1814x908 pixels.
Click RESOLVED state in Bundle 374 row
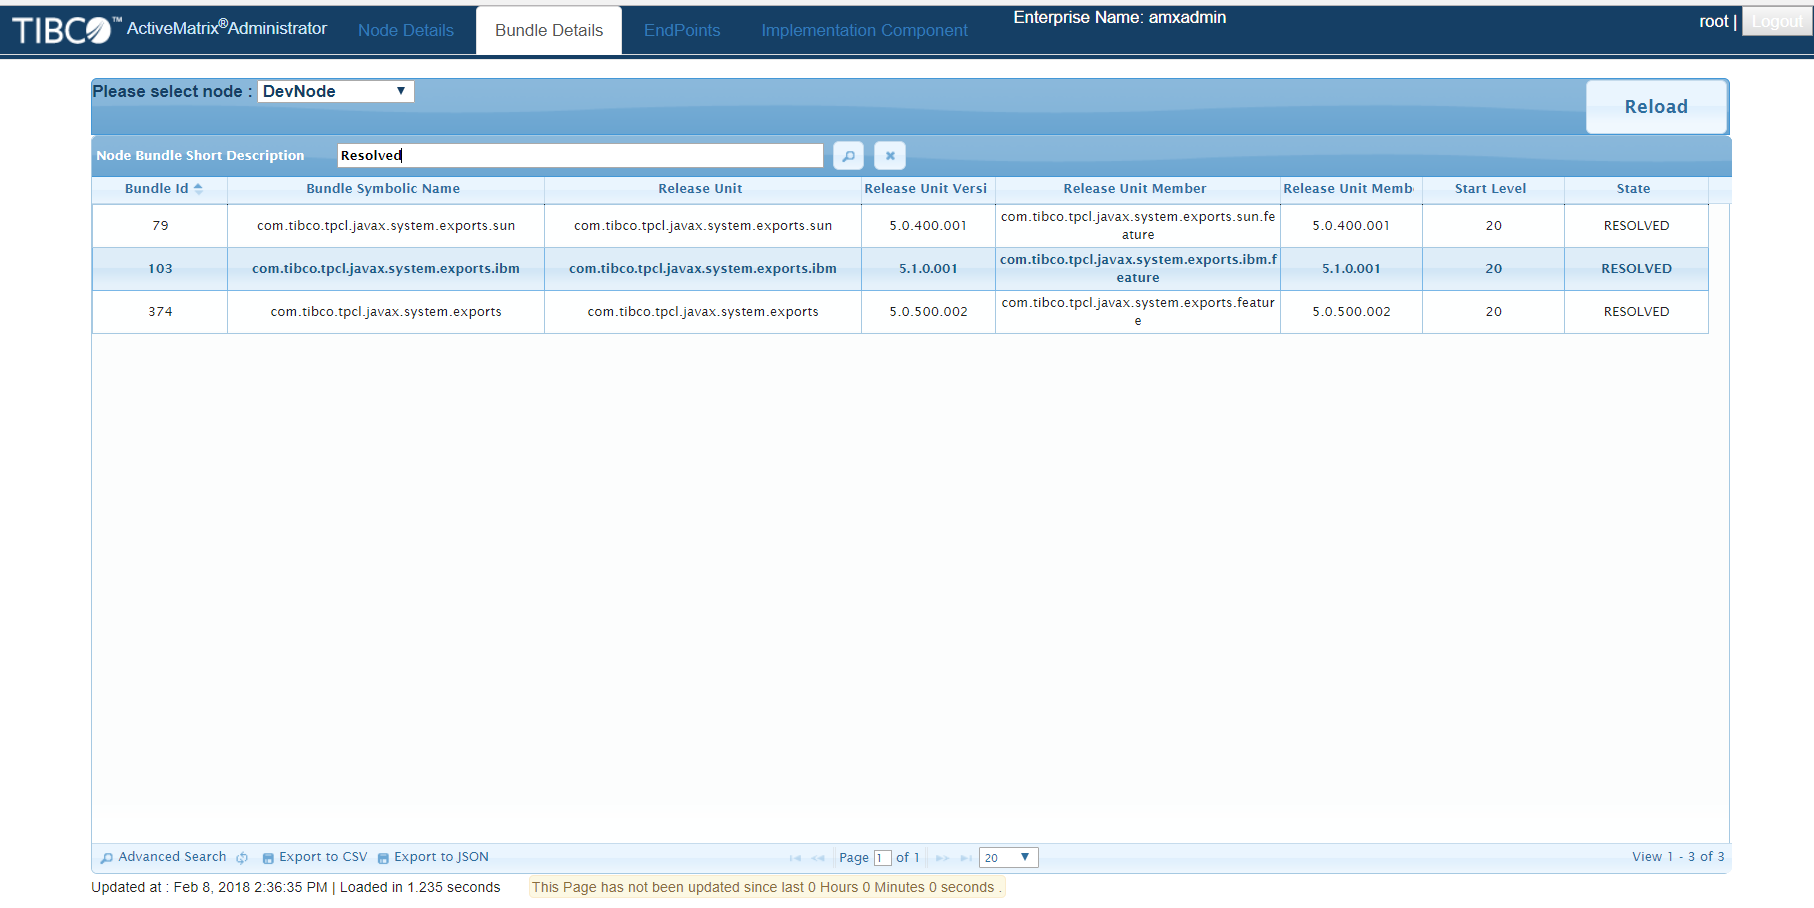coord(1636,312)
